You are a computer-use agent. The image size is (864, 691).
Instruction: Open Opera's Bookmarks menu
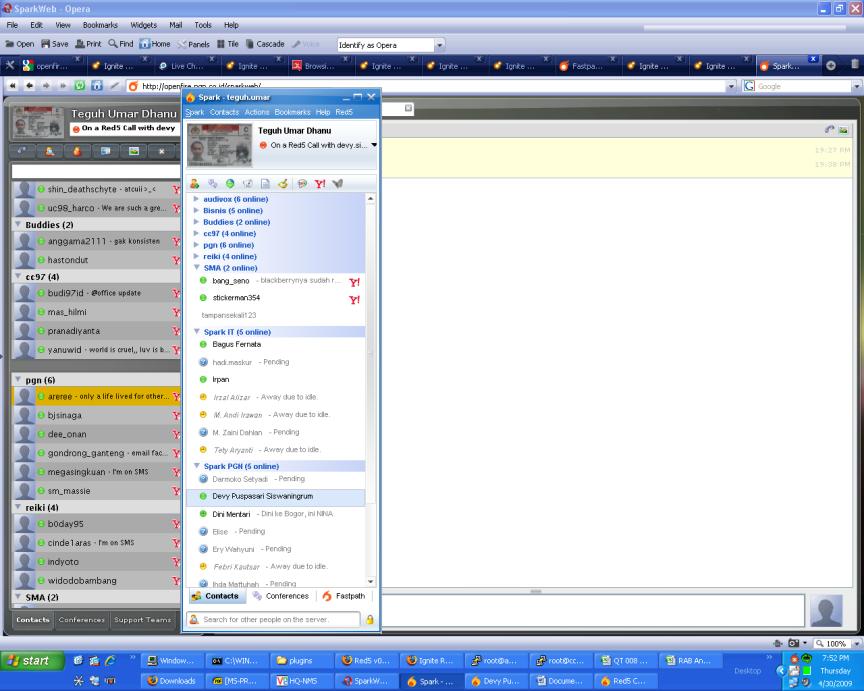[x=100, y=25]
